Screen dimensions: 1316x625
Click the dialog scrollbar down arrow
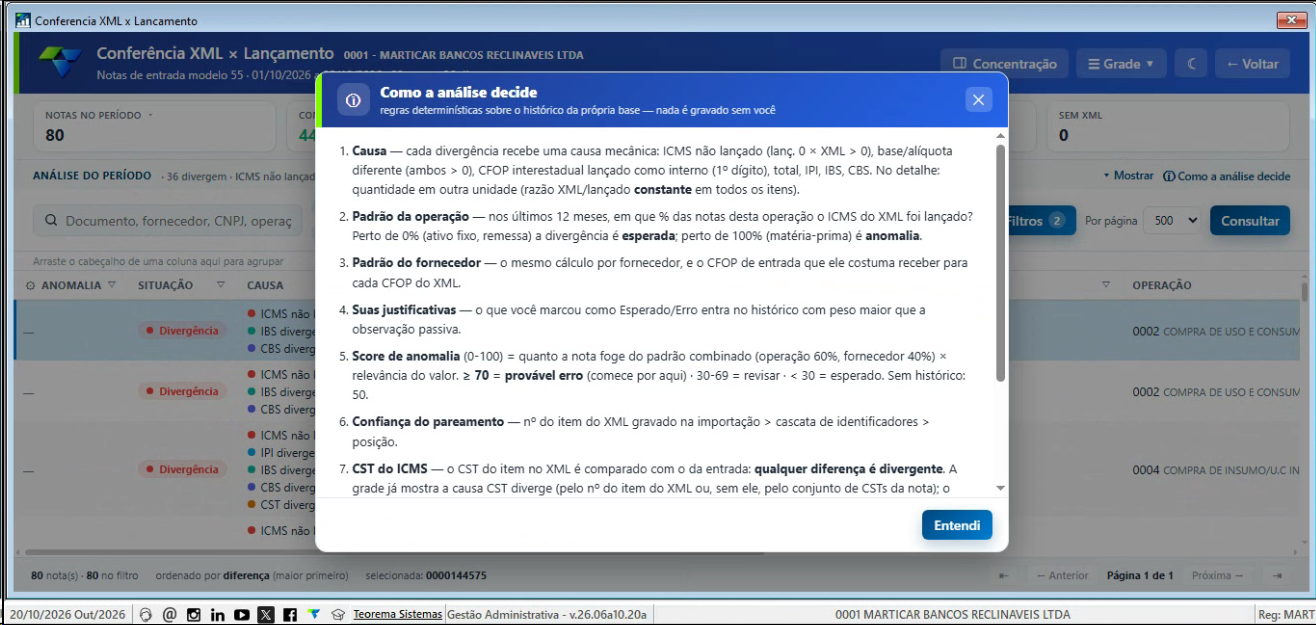pyautogui.click(x=1001, y=488)
